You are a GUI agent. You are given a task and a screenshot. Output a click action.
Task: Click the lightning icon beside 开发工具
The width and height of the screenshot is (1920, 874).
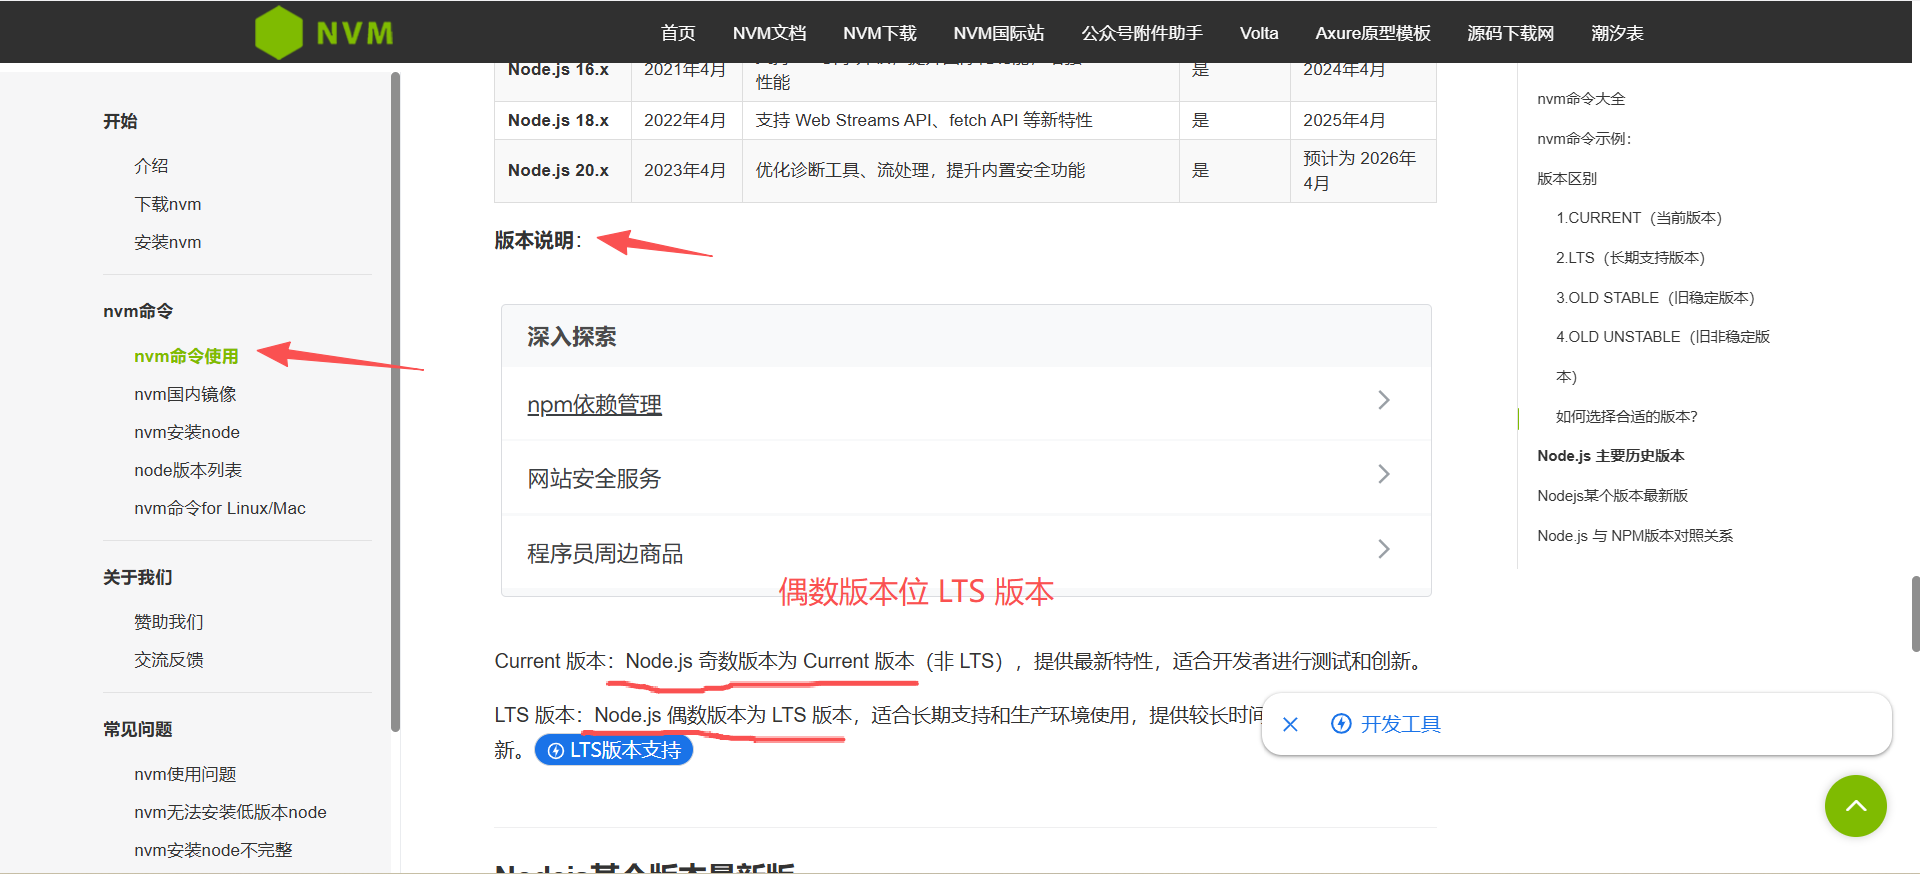coord(1341,723)
